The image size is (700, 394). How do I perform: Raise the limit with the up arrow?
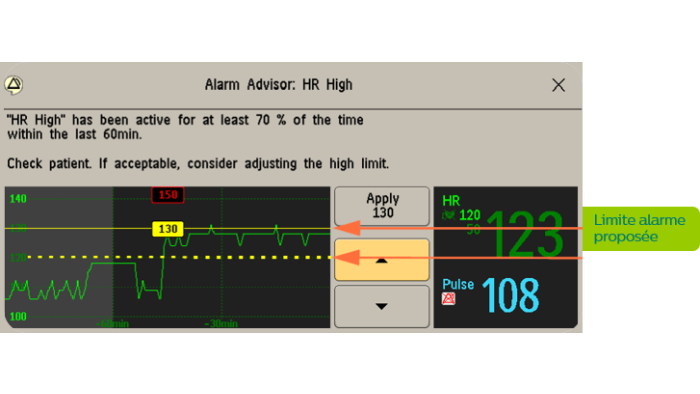382,260
